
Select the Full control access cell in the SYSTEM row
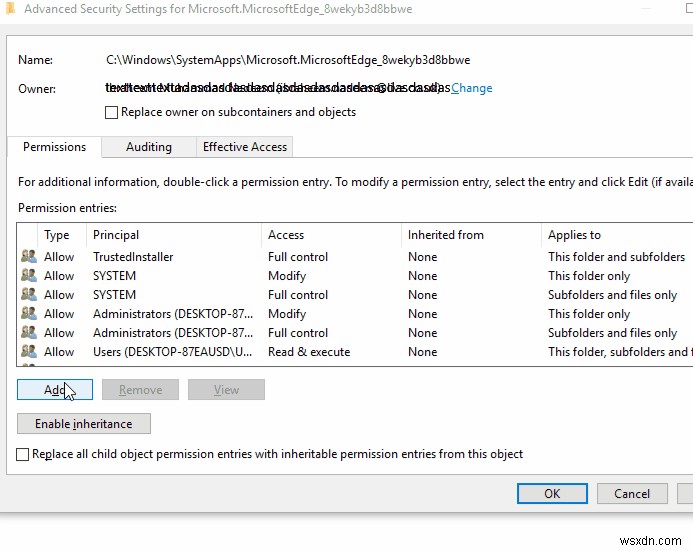[298, 295]
